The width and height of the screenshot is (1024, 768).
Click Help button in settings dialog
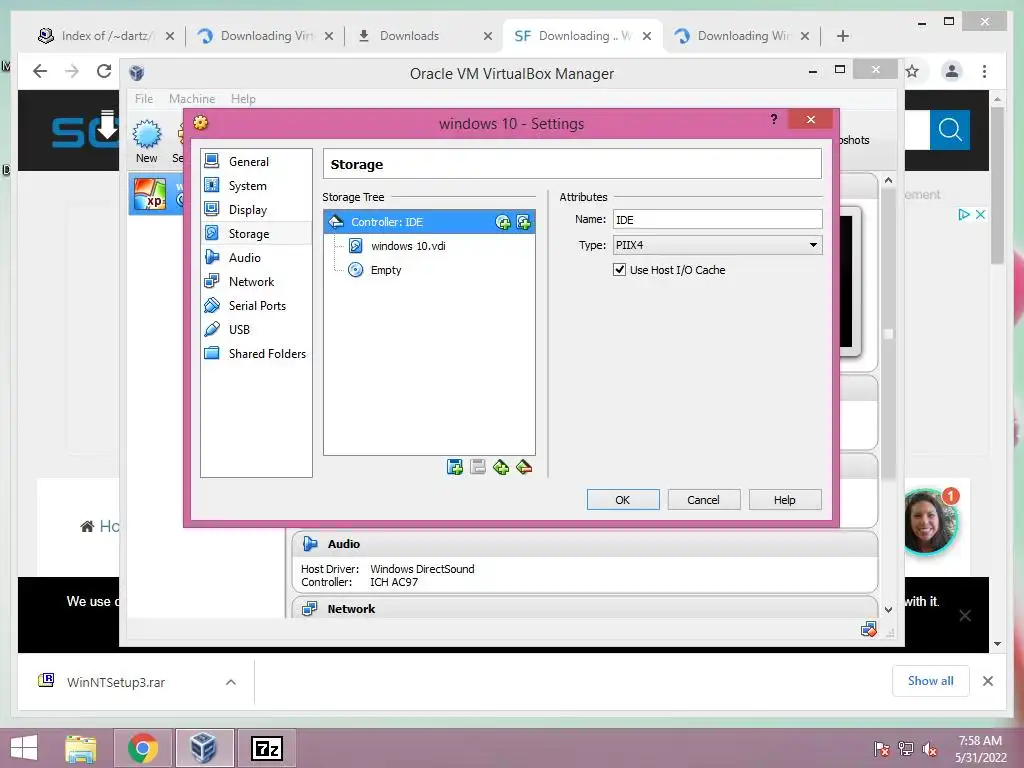click(x=784, y=500)
